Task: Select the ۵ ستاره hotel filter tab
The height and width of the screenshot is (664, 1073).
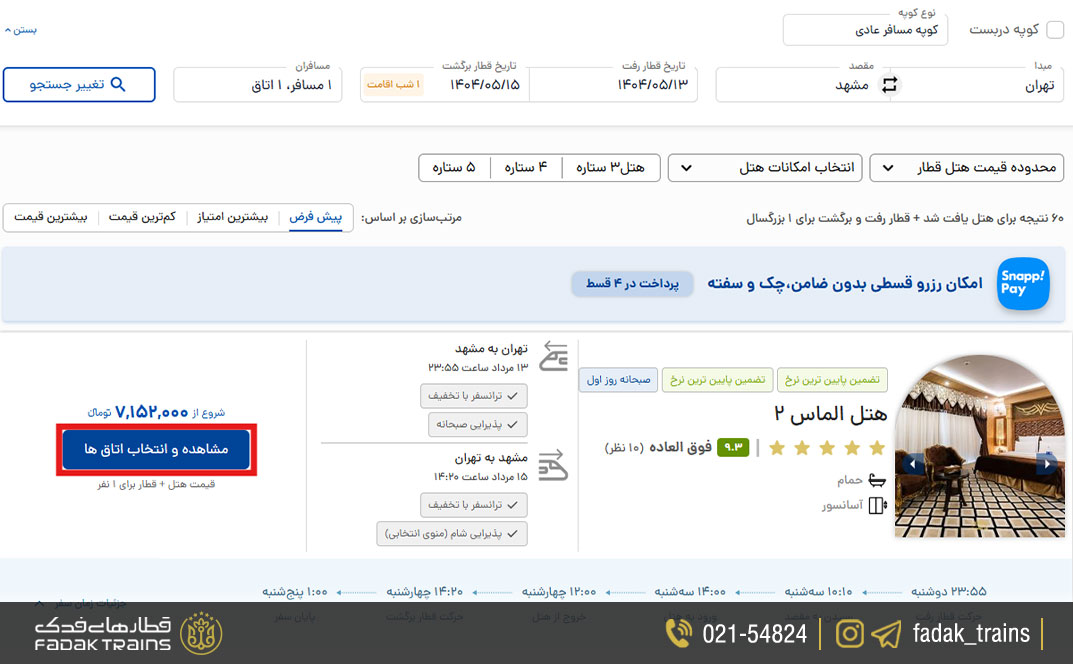Action: tap(453, 168)
